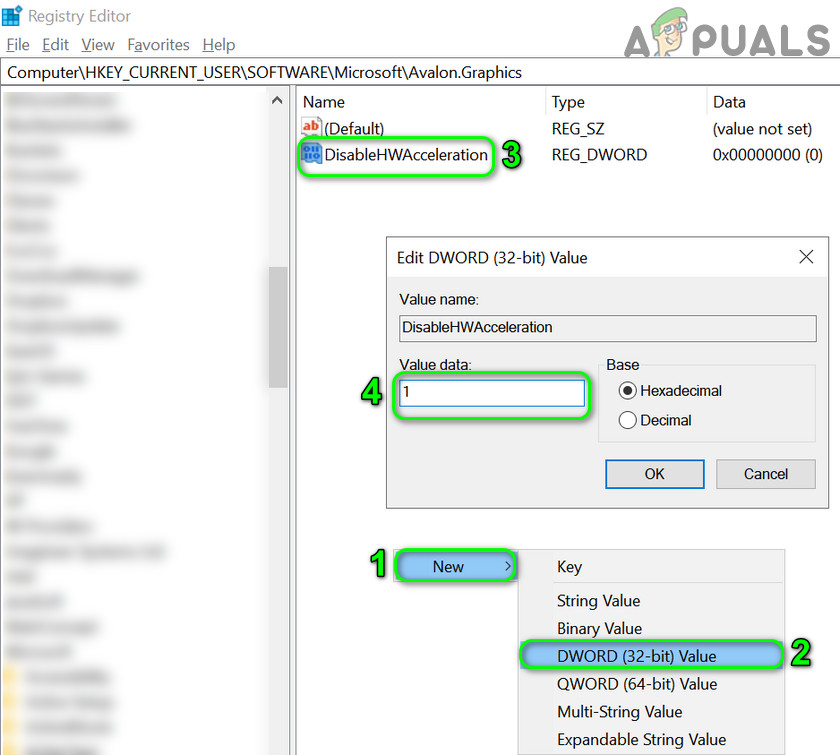Open the Edit menu
840x755 pixels.
coord(55,44)
